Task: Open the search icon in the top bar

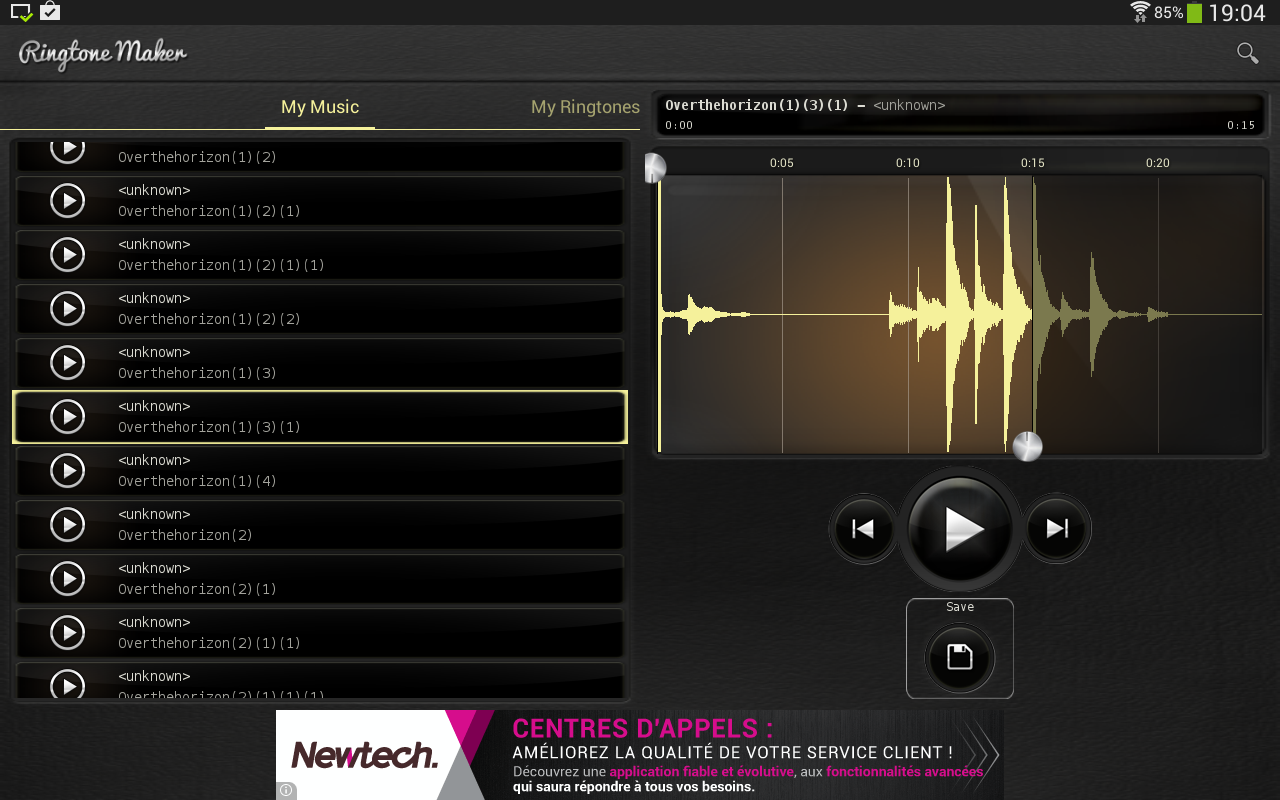Action: click(x=1246, y=52)
